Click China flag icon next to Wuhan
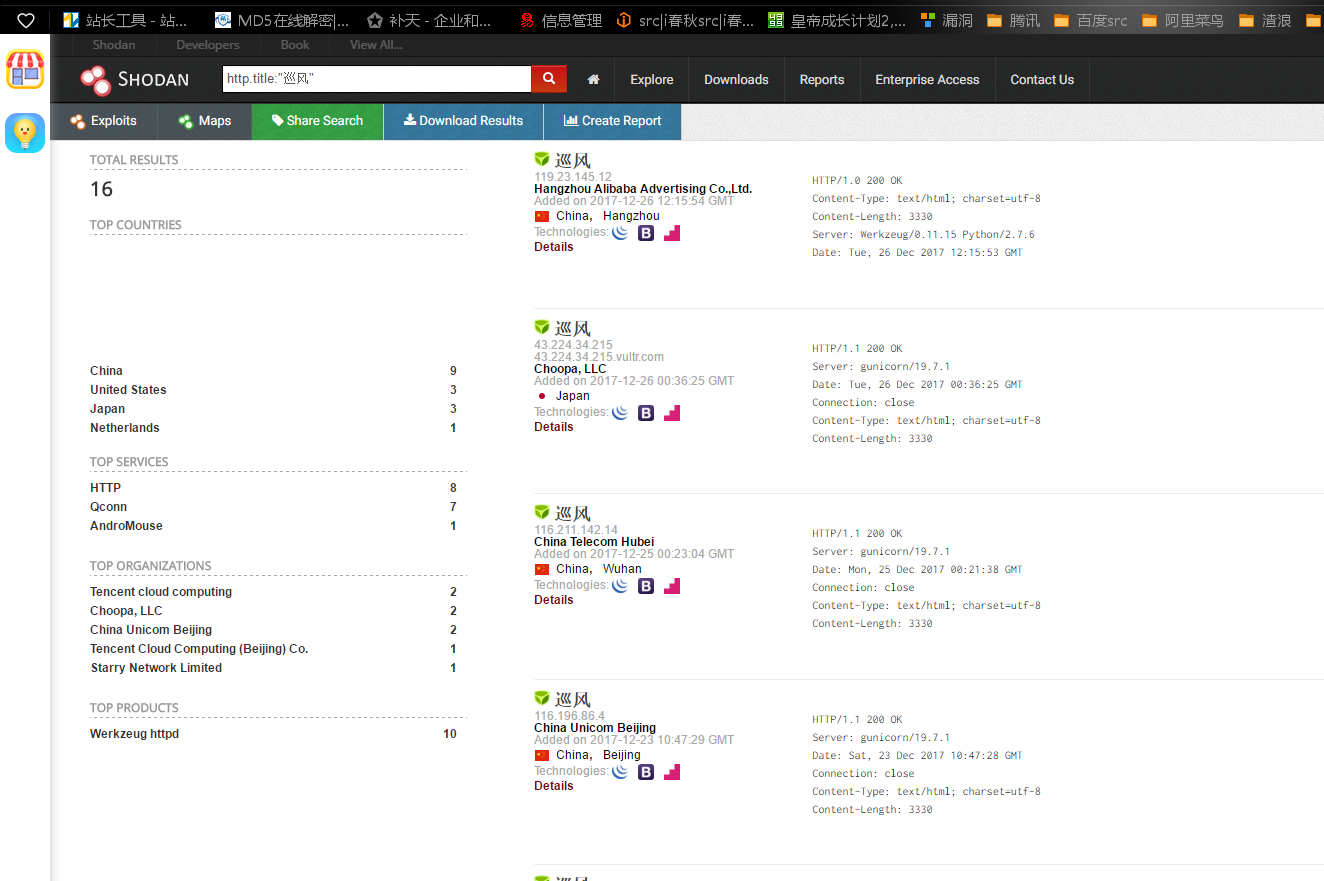This screenshot has width=1324, height=881. [542, 569]
